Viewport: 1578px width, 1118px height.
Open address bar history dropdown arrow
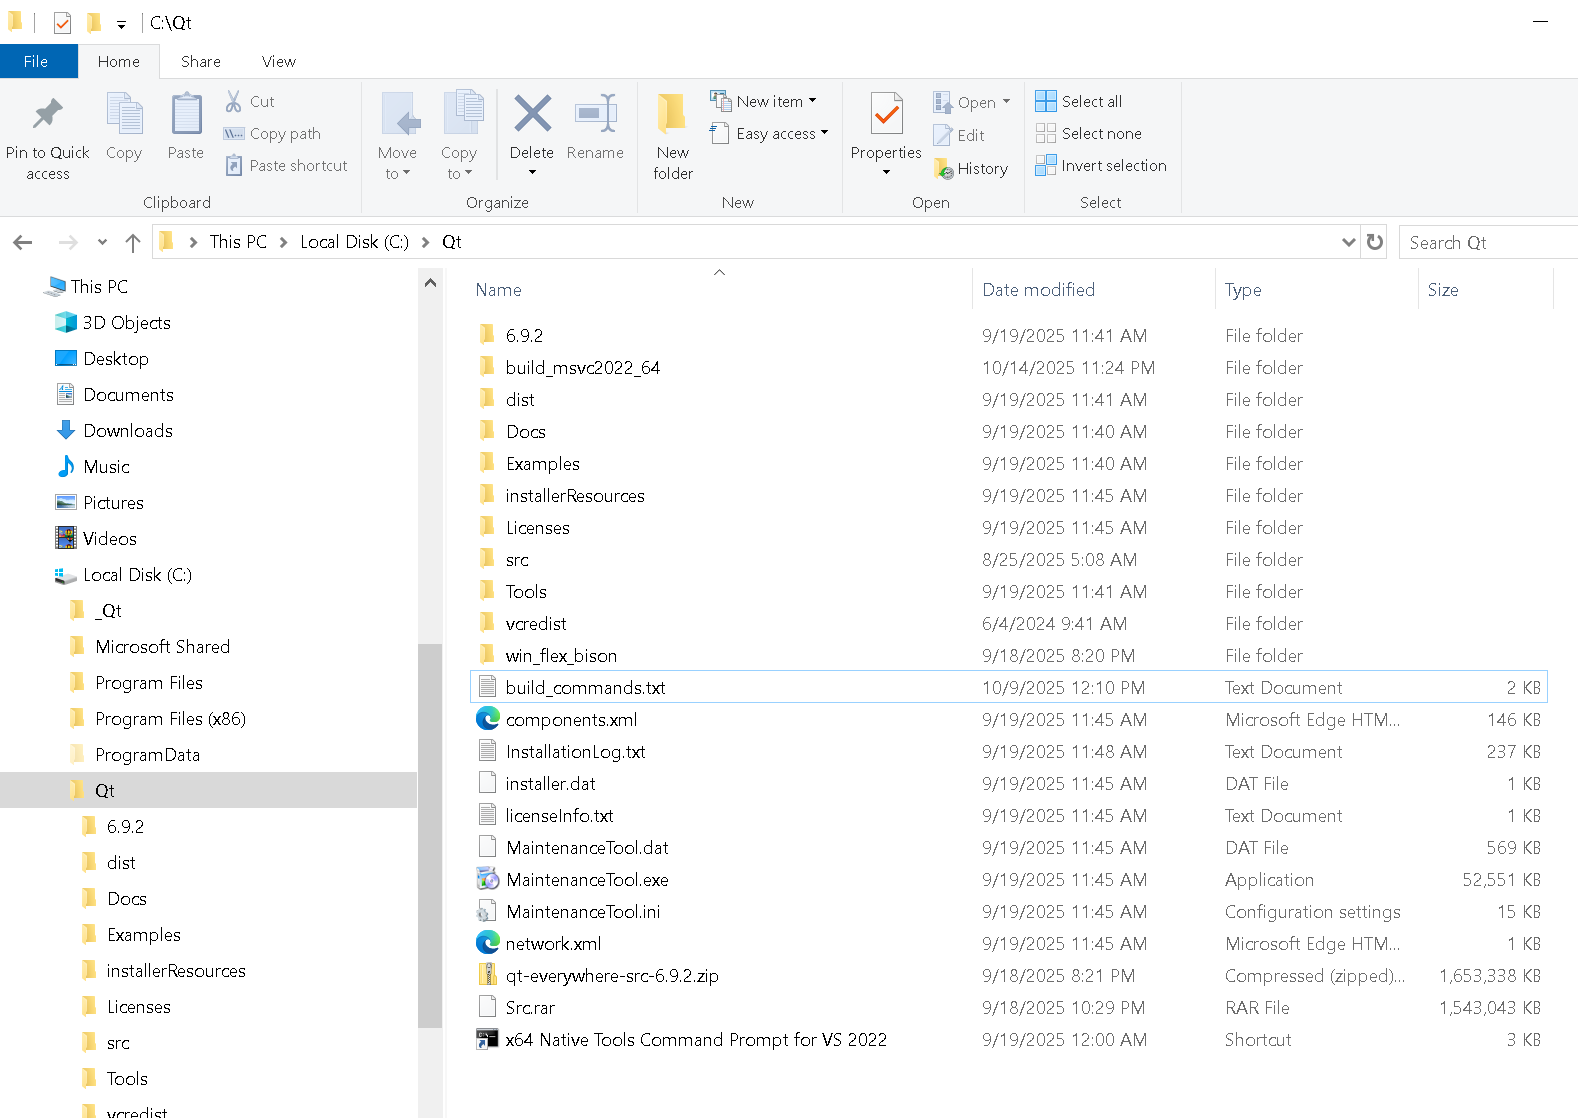click(x=1348, y=242)
